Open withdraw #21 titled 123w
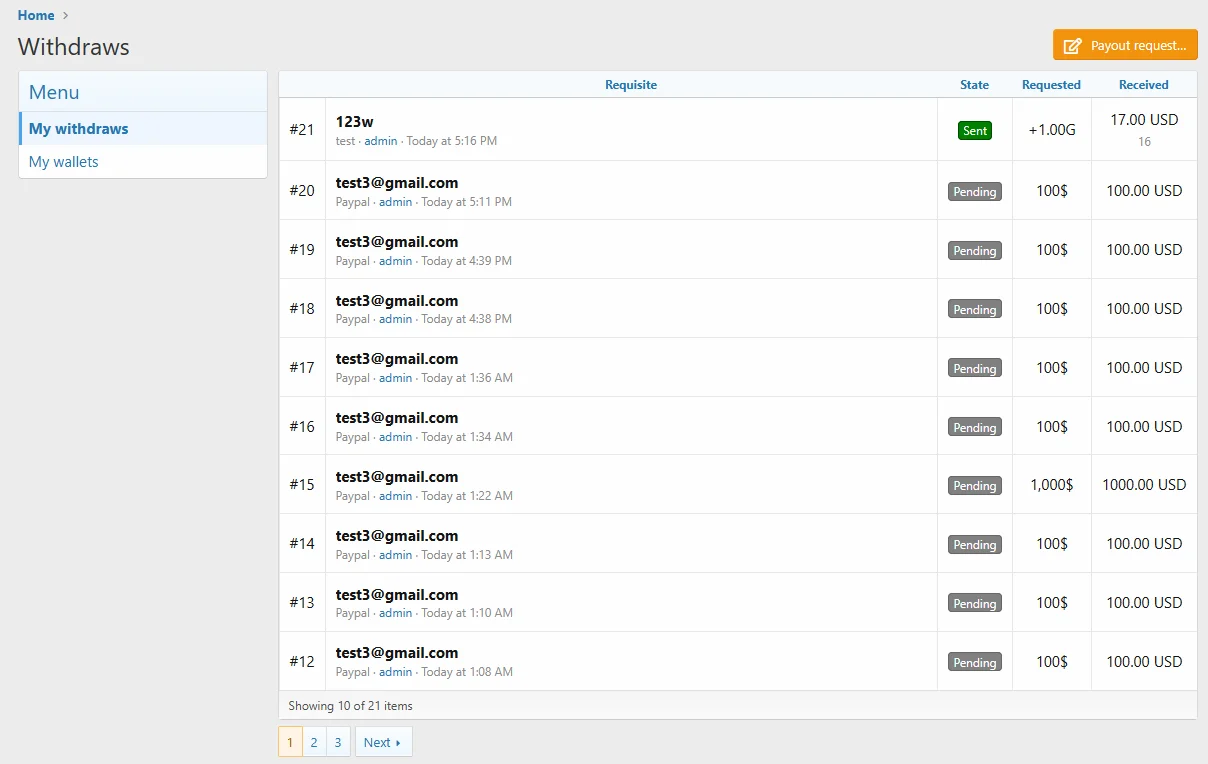 355,121
